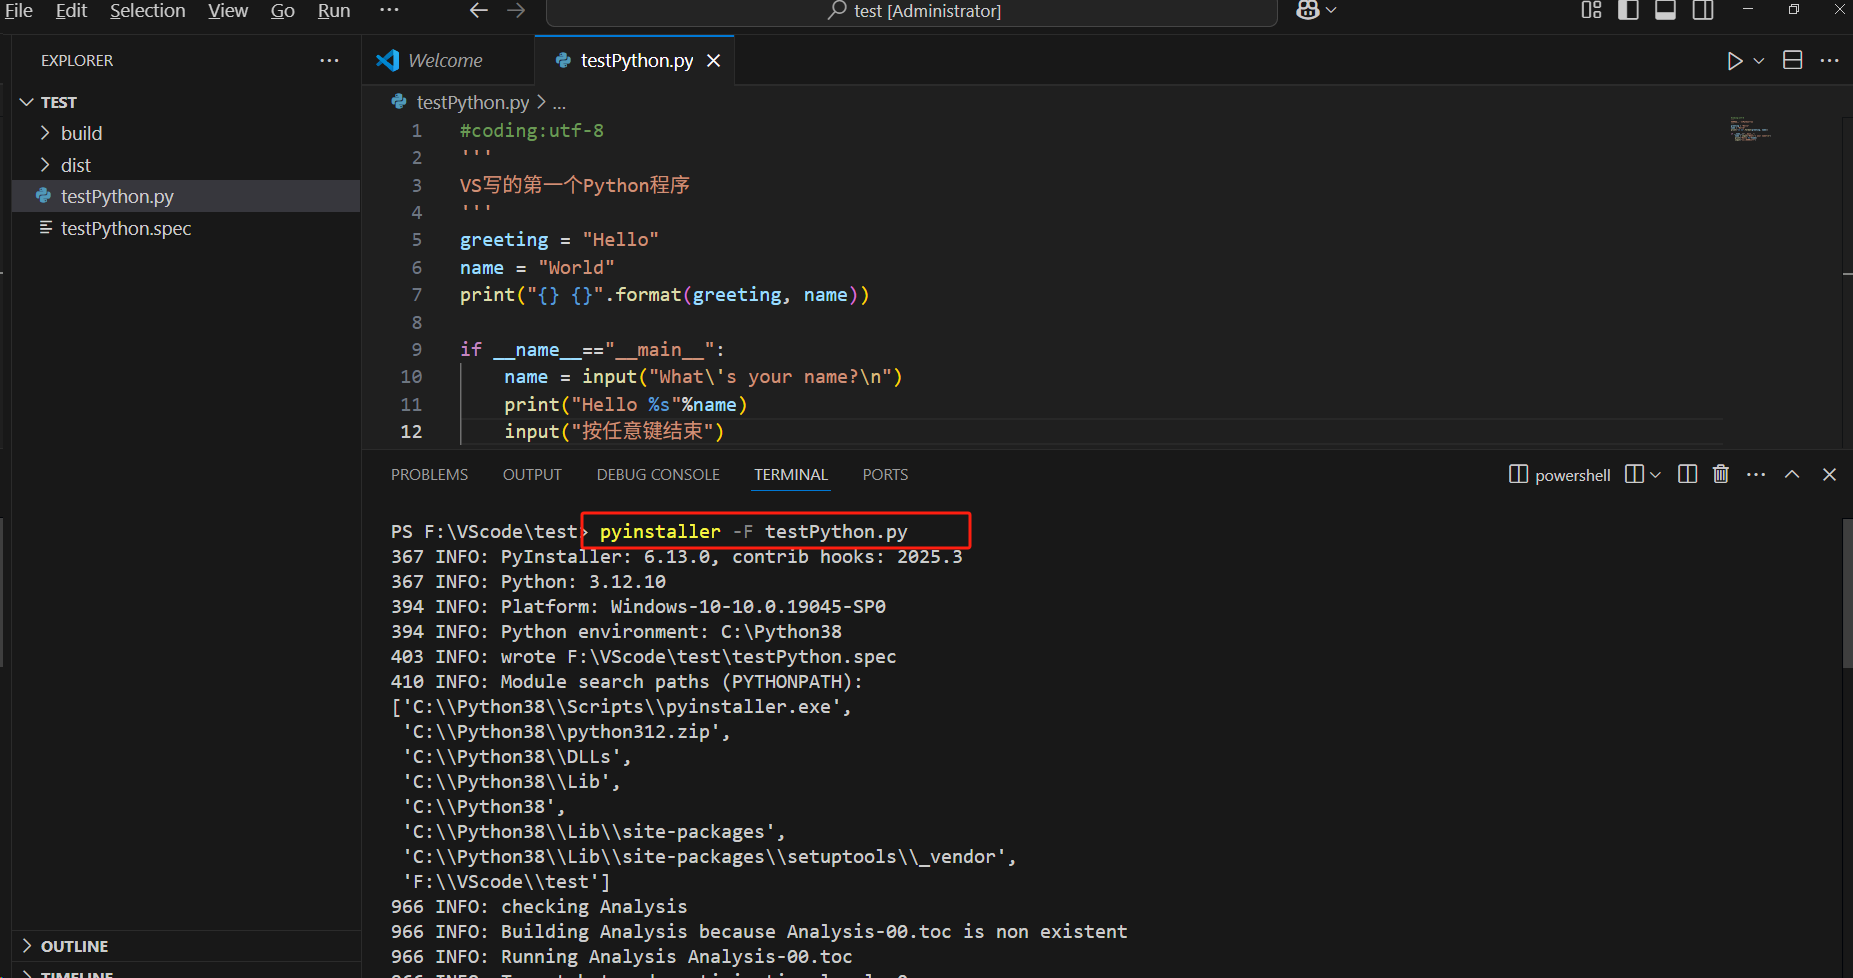Click the powershell terminal label

(1573, 475)
